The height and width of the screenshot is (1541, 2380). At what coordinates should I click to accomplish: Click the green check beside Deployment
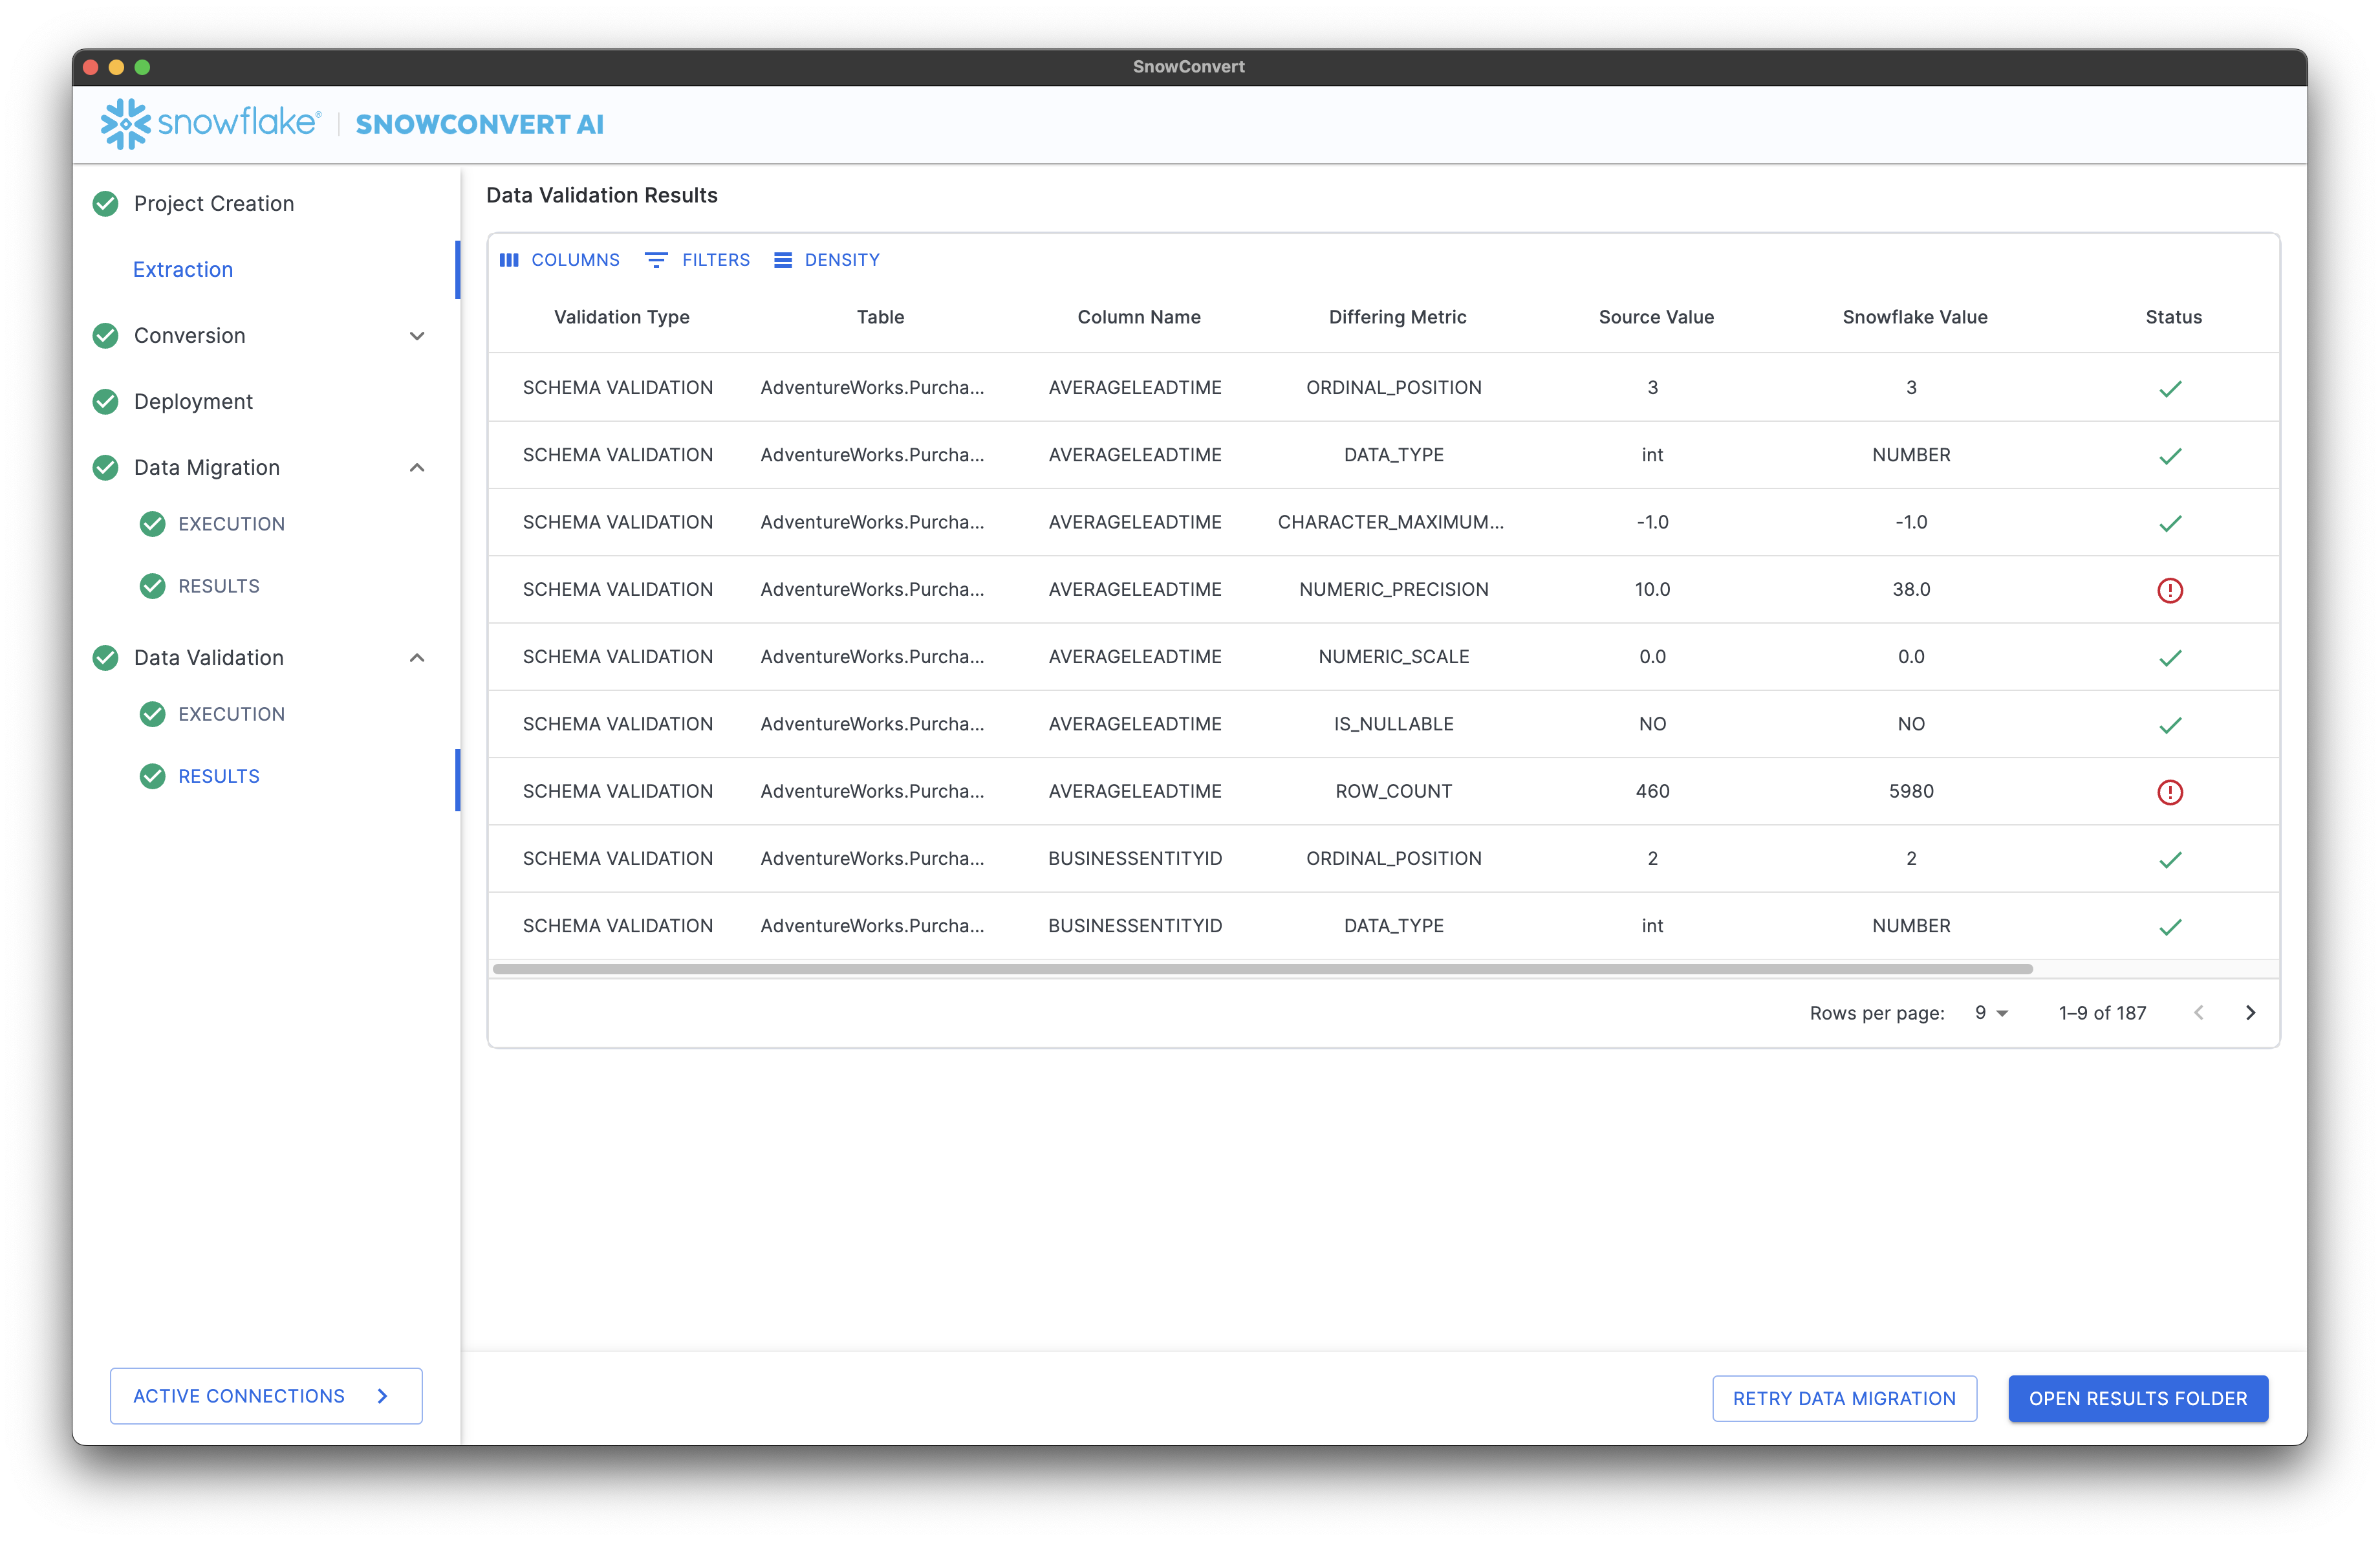coord(106,401)
